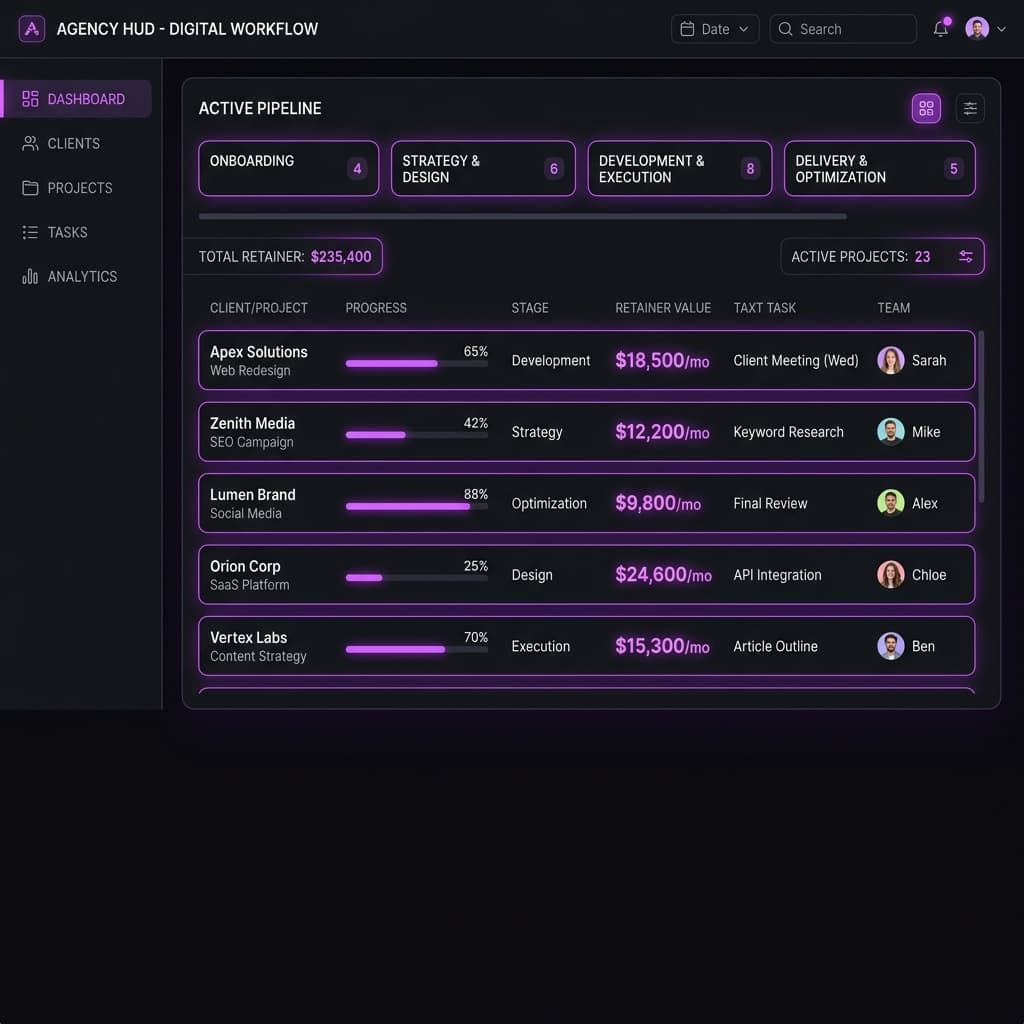1024x1024 pixels.
Task: Open the Zenith Media project row
Action: point(586,432)
